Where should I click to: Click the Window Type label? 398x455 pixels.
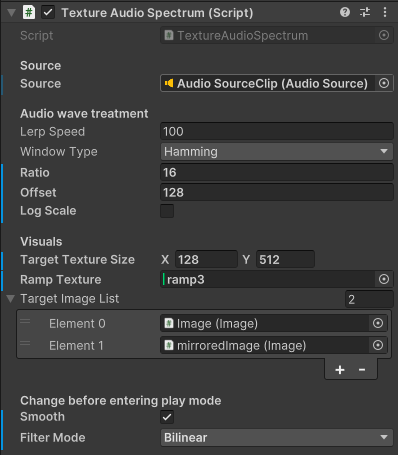point(59,152)
